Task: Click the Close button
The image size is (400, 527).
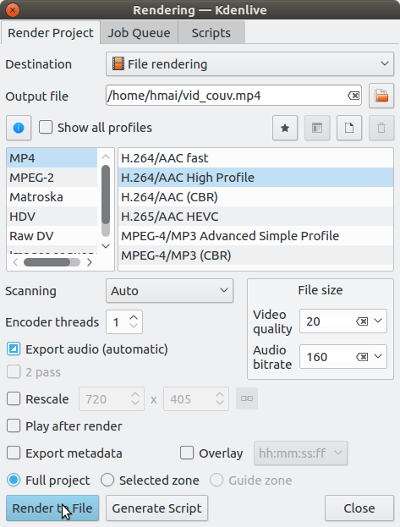Action: [359, 508]
